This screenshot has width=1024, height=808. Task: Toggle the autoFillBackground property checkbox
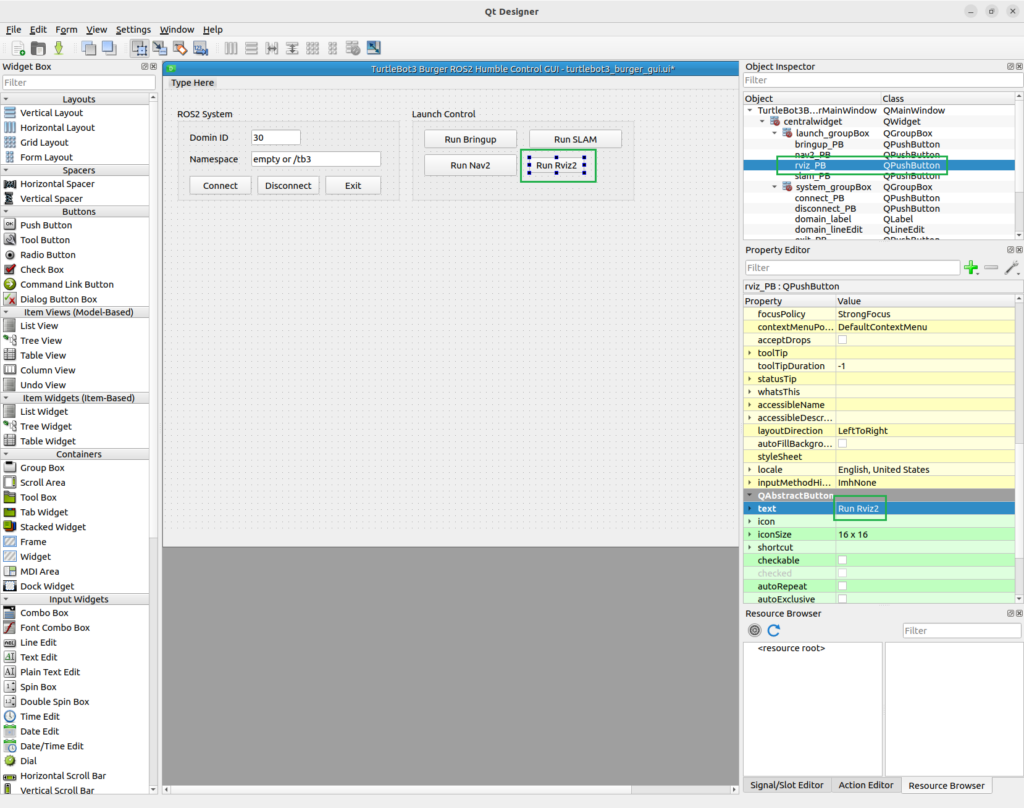[842, 444]
